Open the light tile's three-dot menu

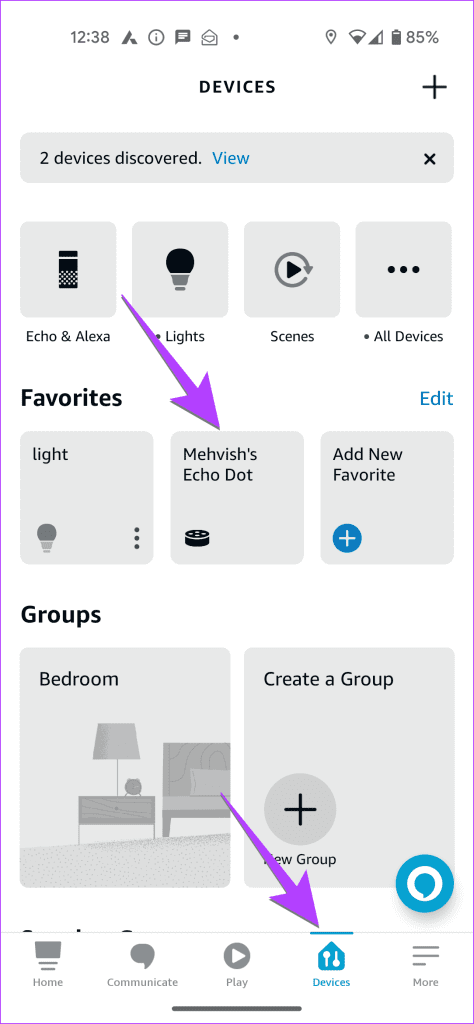[136, 538]
